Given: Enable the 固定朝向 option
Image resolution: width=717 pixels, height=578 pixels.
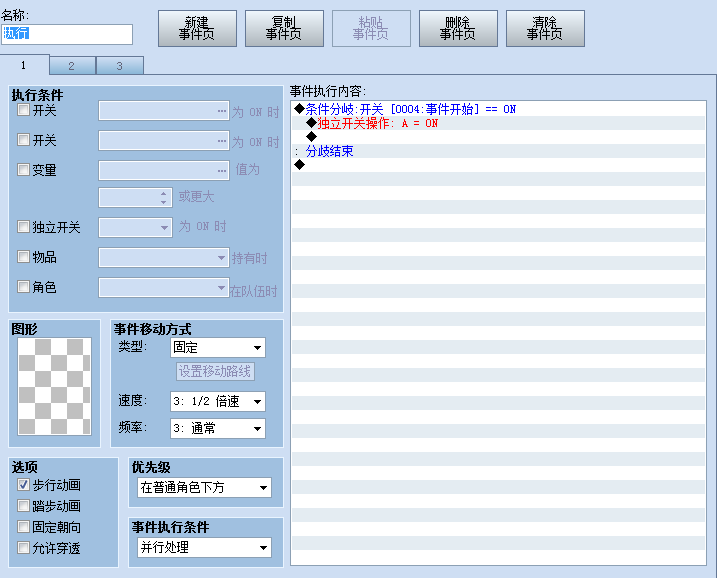Looking at the screenshot, I should point(23,527).
